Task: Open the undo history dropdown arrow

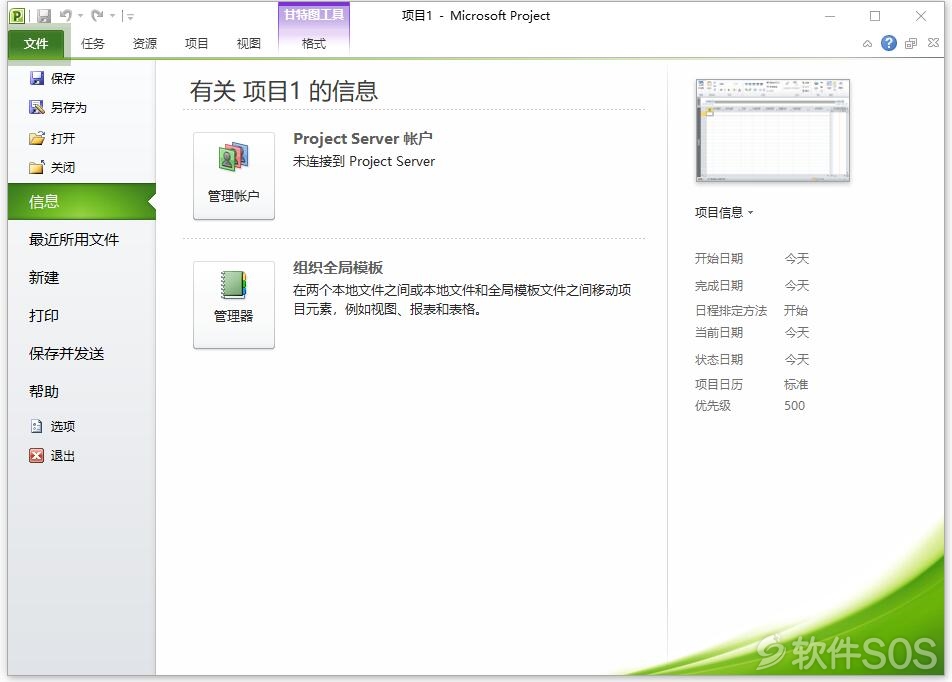Action: tap(80, 16)
